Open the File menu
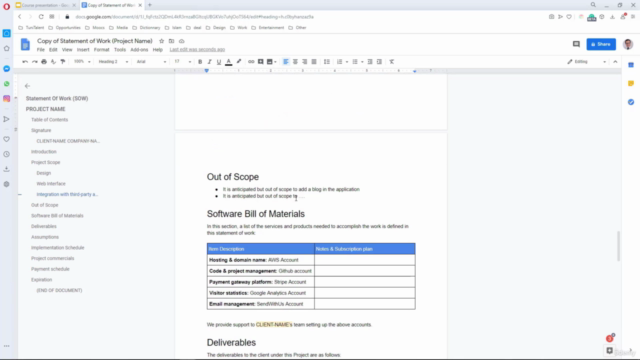The height and width of the screenshot is (360, 640). point(40,50)
